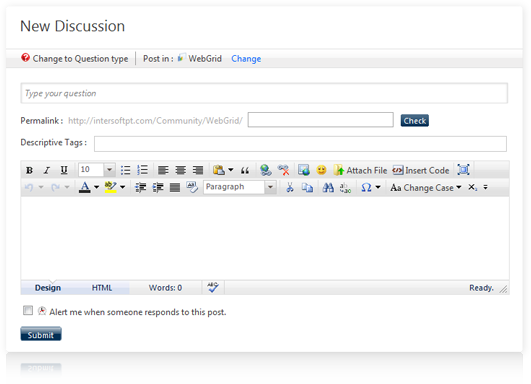Align text to the left
This screenshot has height=384, width=531.
click(163, 170)
